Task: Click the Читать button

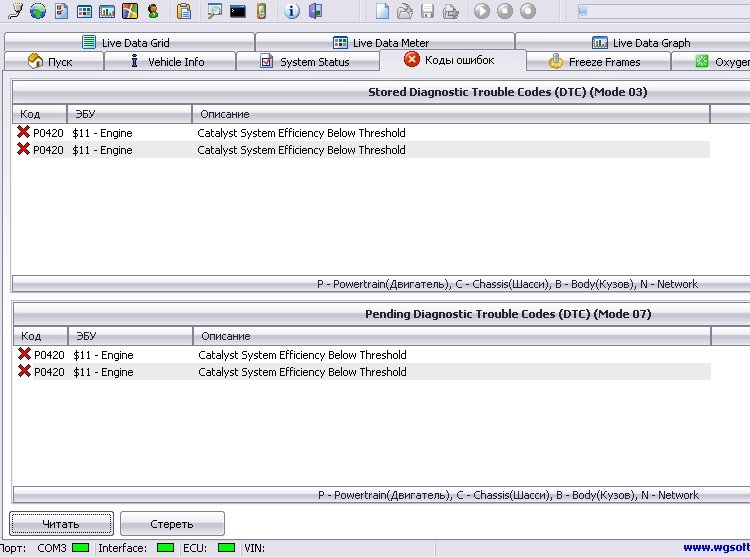Action: coord(61,524)
